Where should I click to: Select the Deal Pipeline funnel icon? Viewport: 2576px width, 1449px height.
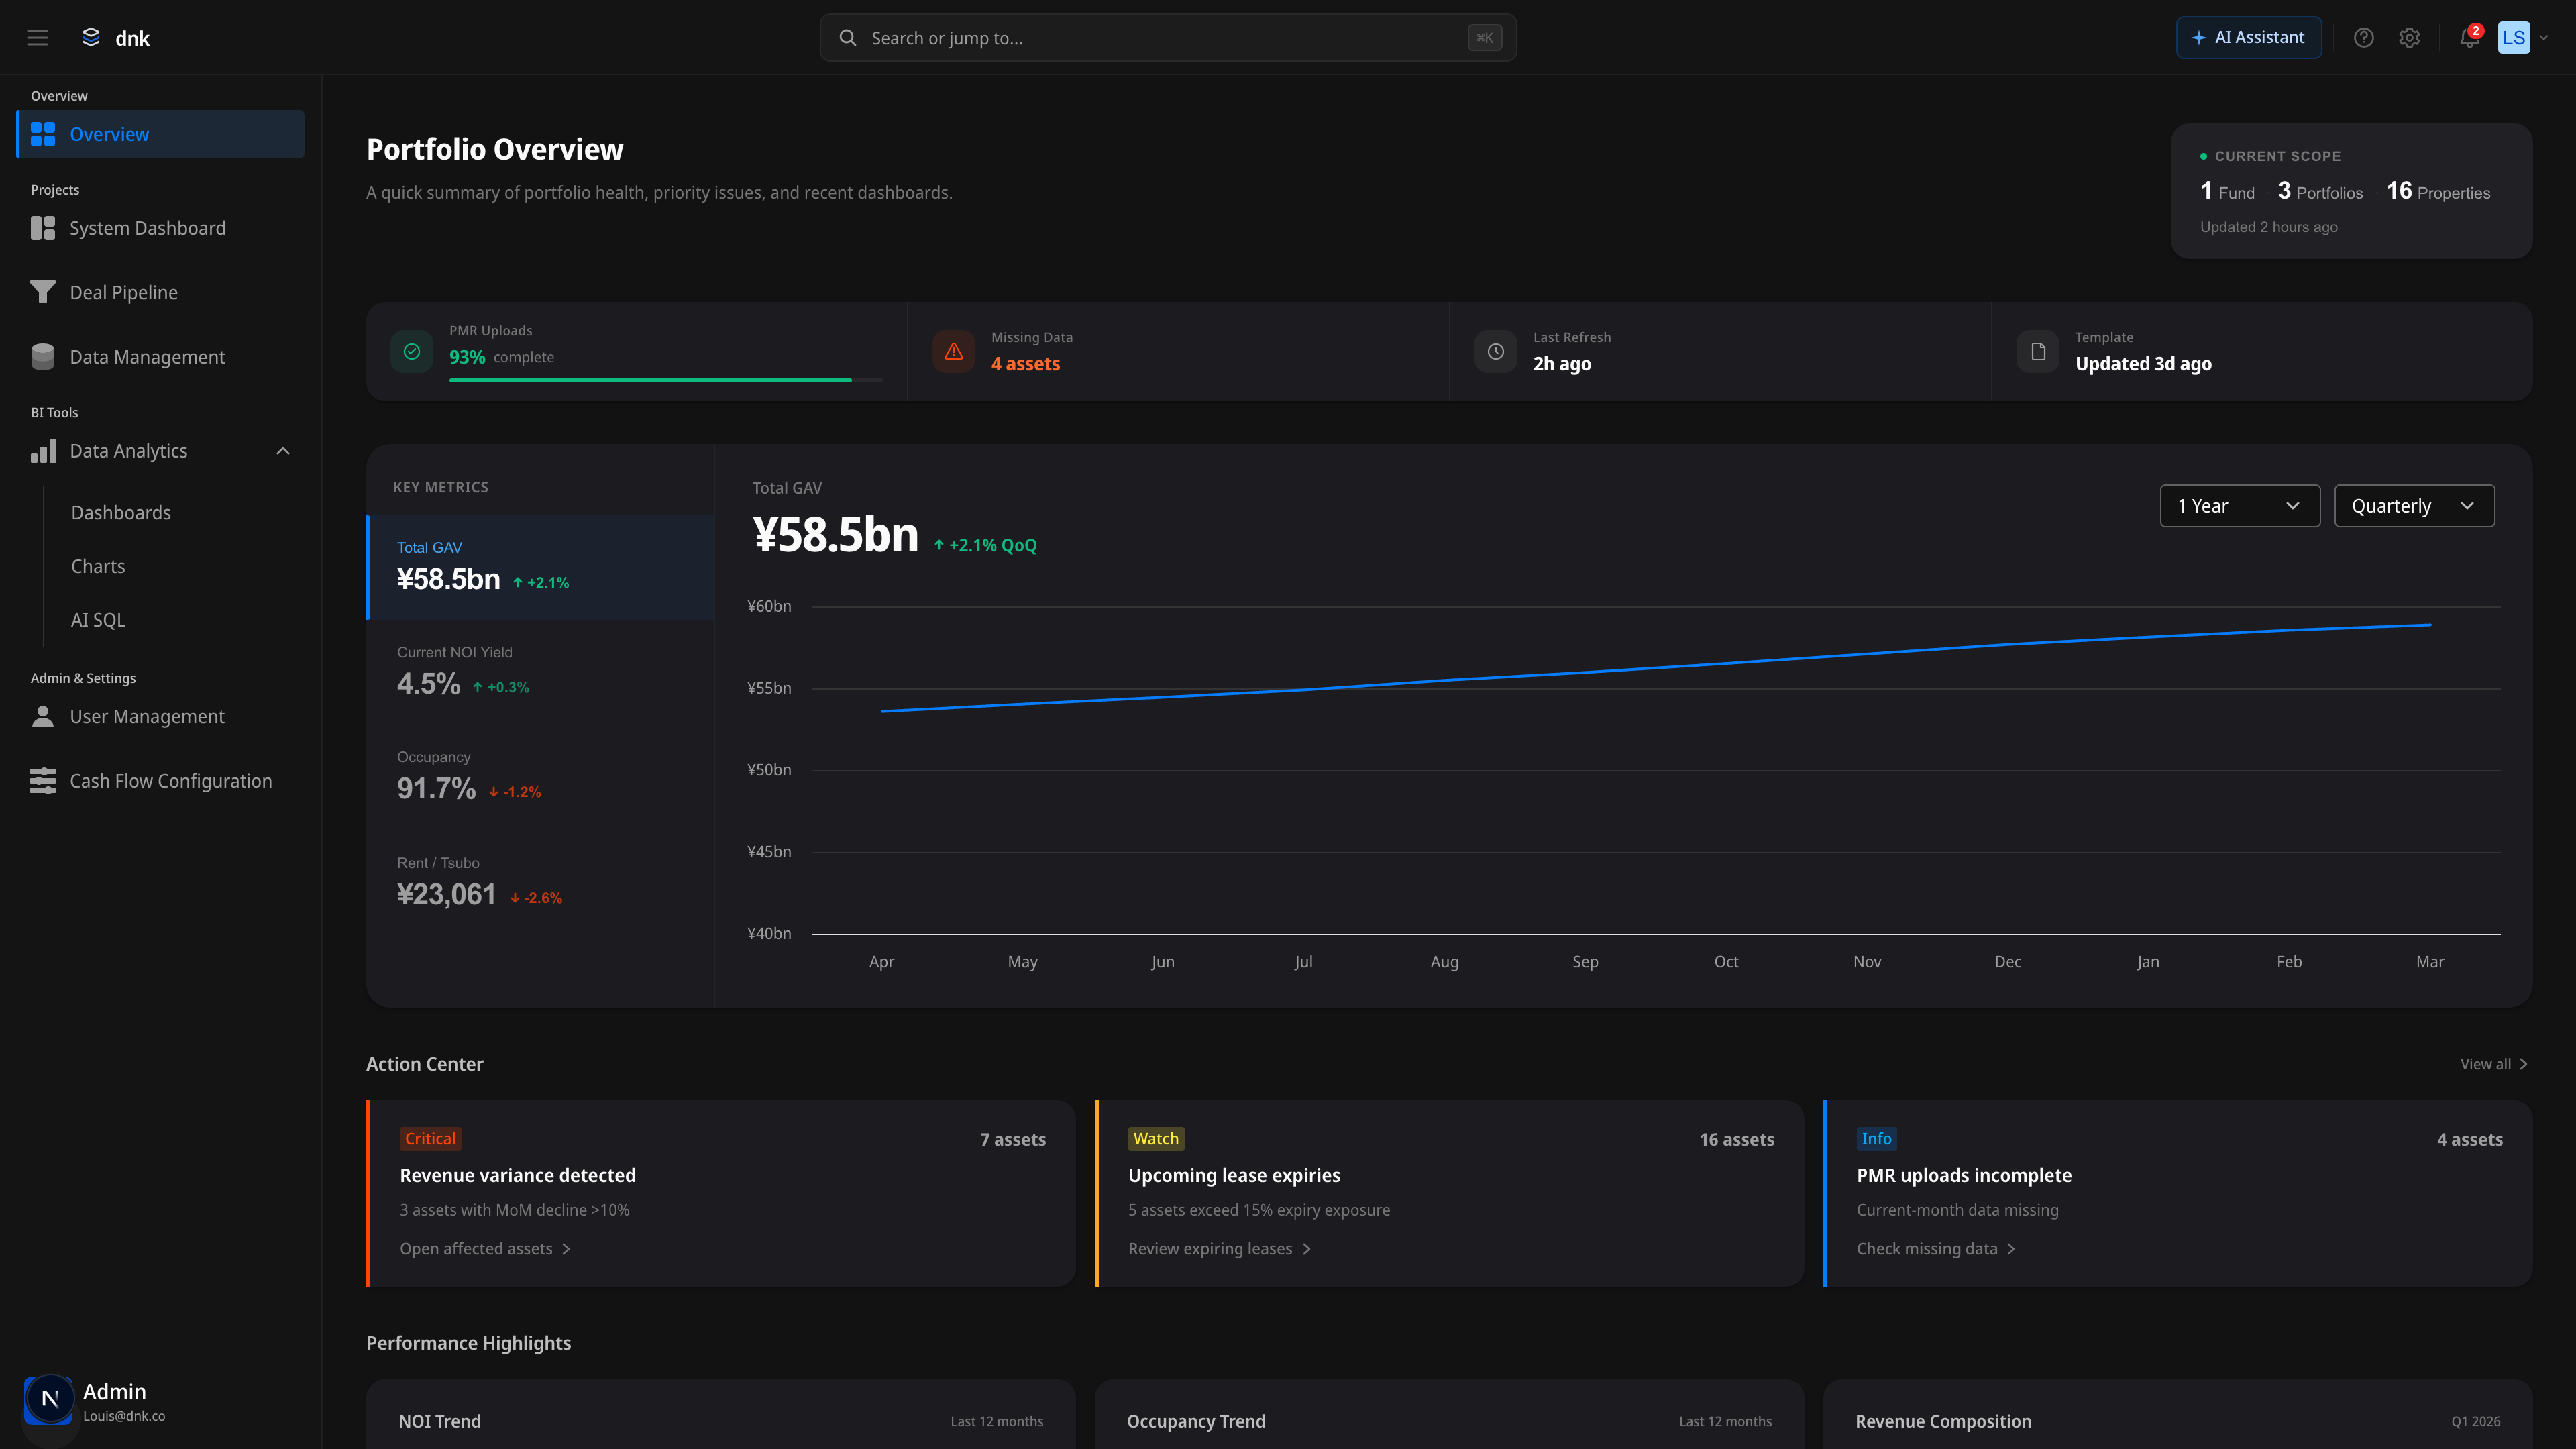42,292
